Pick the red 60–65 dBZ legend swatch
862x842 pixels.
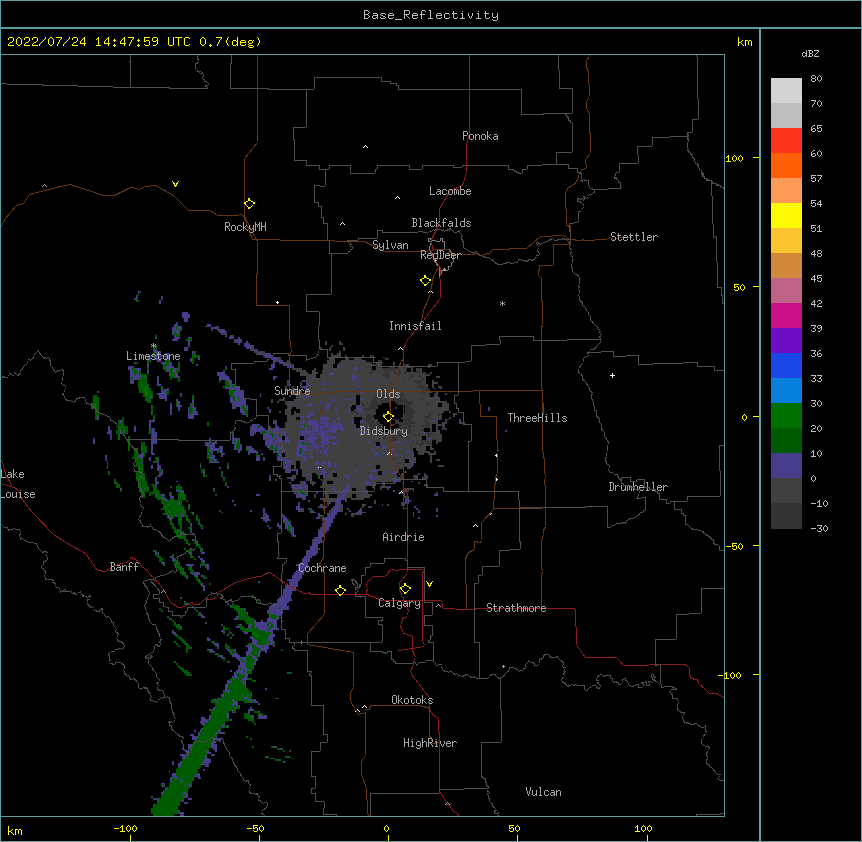(x=786, y=141)
